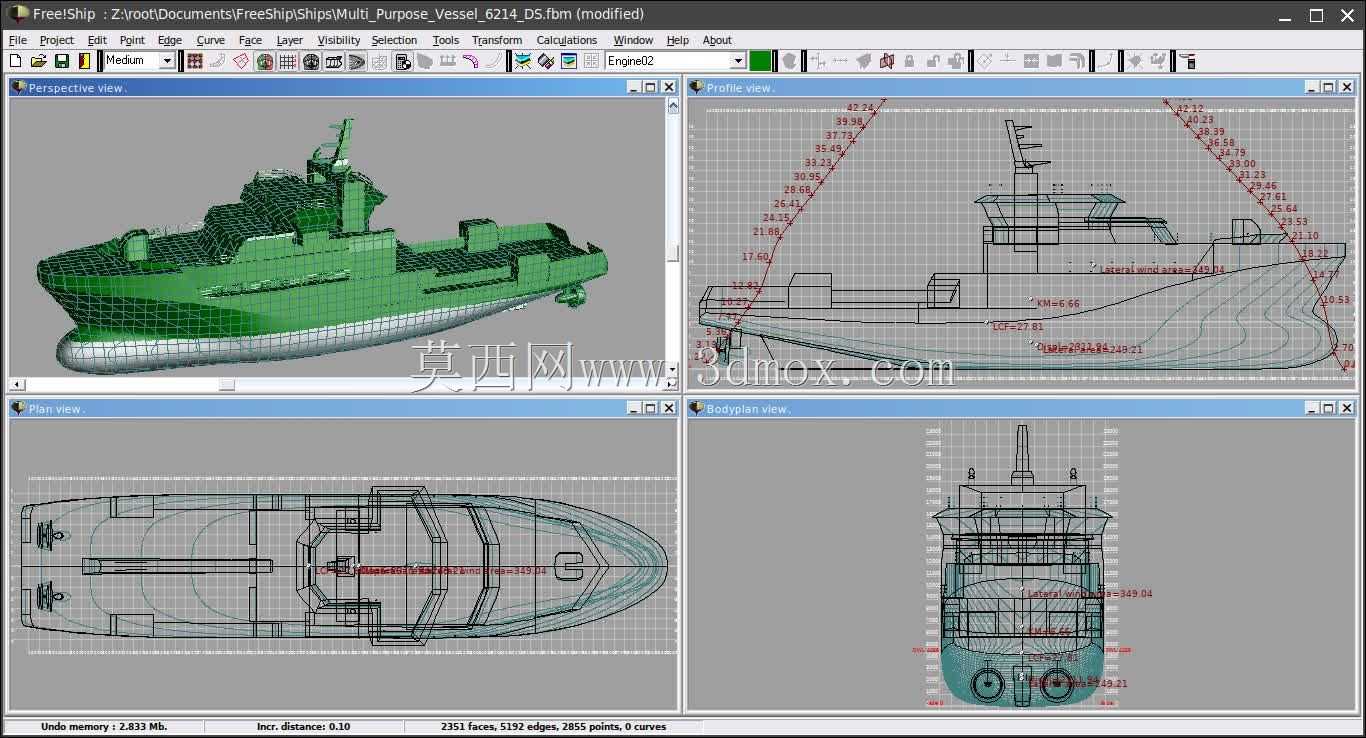Maximize the Perspective view window
Viewport: 1366px width, 738px height.
pos(651,87)
